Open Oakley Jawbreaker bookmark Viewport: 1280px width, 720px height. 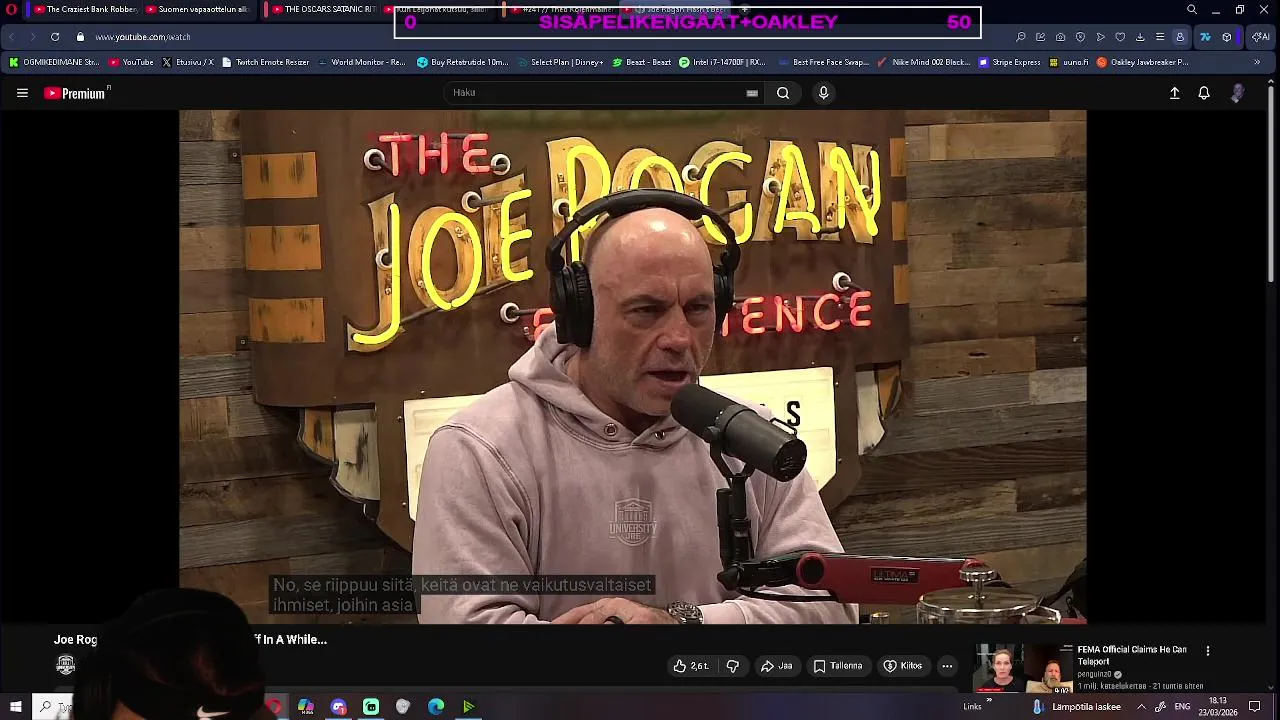[x=1142, y=62]
